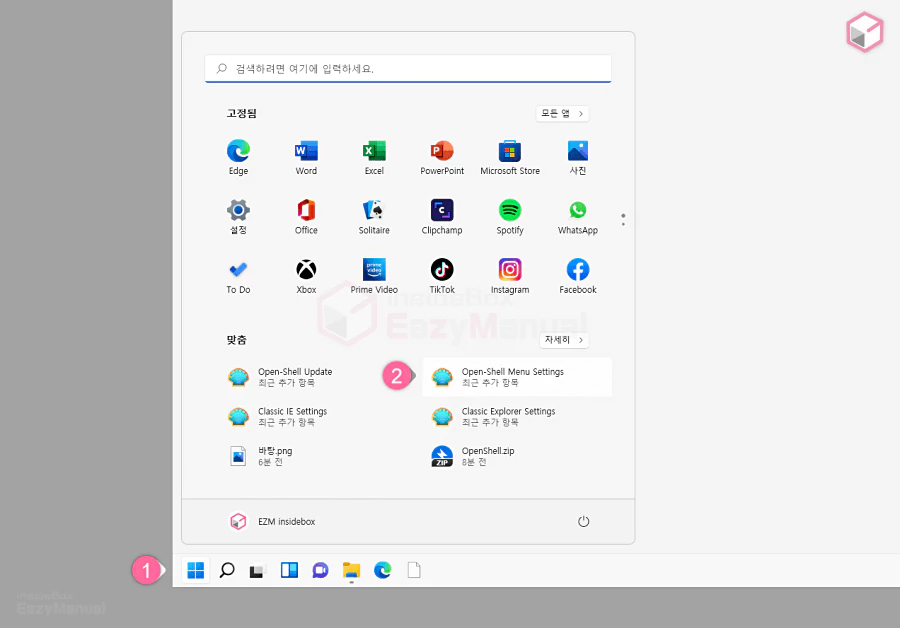Click the Start menu search field
The width and height of the screenshot is (900, 628).
pos(408,69)
